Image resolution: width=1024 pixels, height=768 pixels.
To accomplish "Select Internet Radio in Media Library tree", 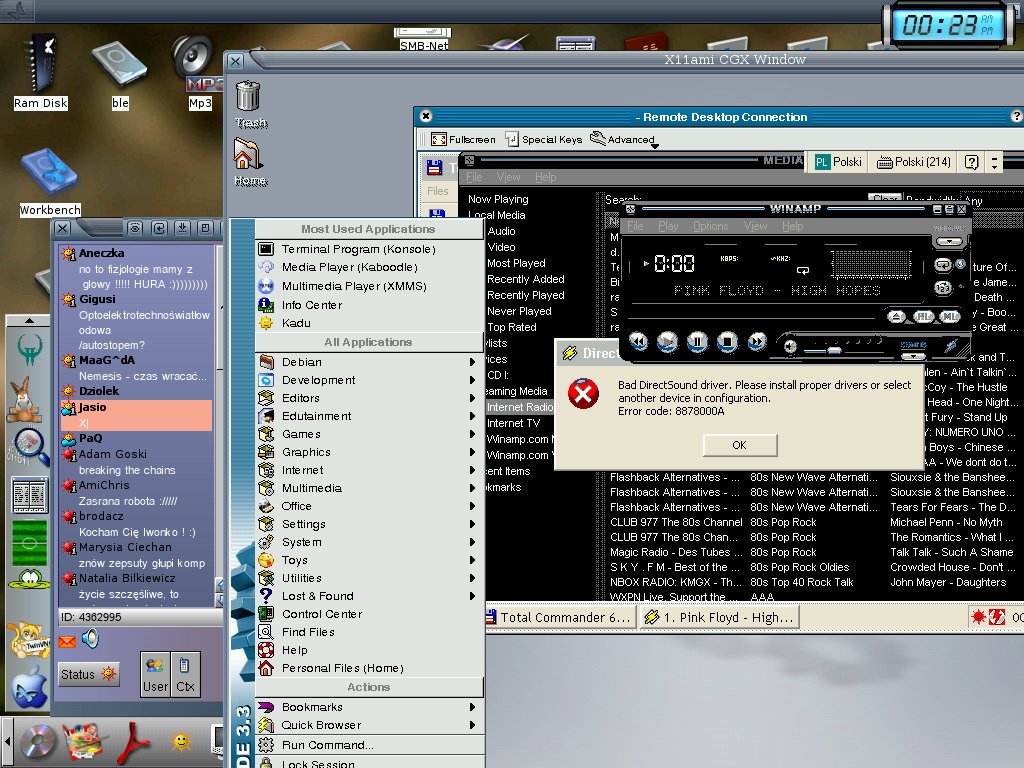I will (520, 407).
